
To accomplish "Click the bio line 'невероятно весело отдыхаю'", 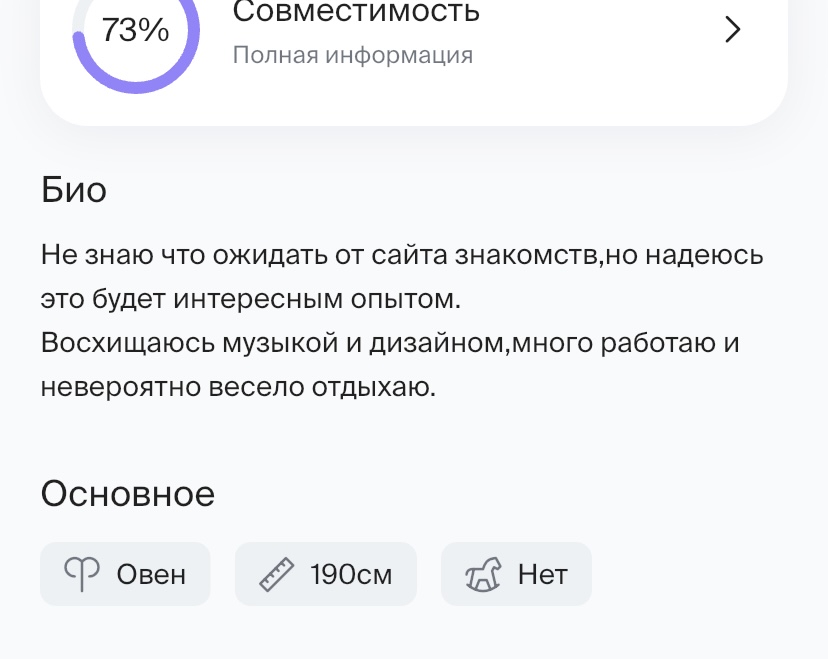I will pyautogui.click(x=239, y=387).
